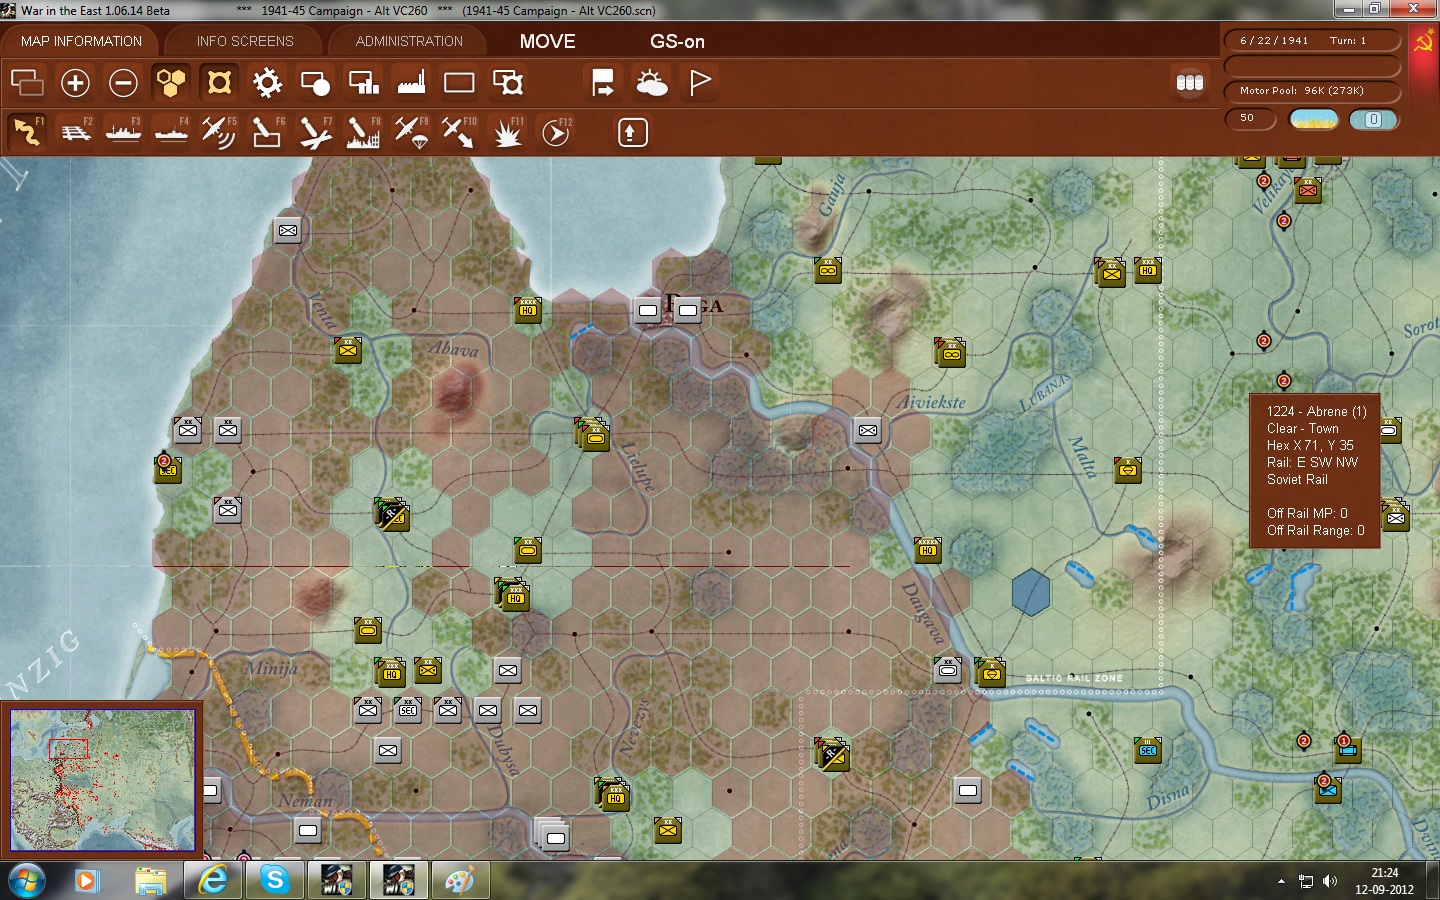This screenshot has width=1440, height=900.
Task: Click the white pennant flag icon
Action: click(x=700, y=83)
